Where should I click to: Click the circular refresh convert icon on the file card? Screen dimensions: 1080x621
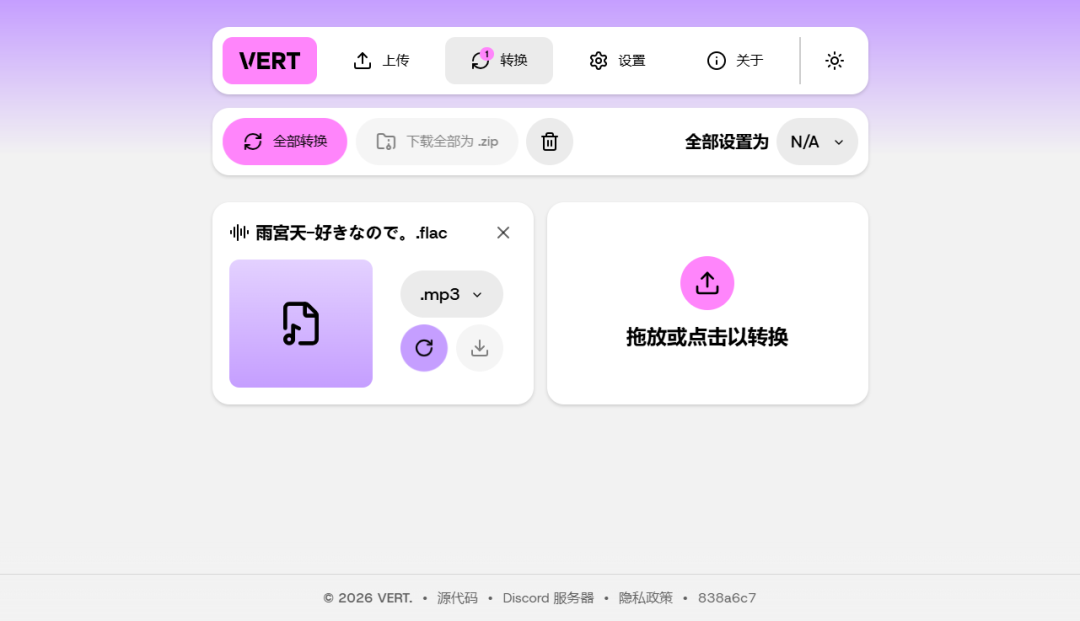click(423, 347)
